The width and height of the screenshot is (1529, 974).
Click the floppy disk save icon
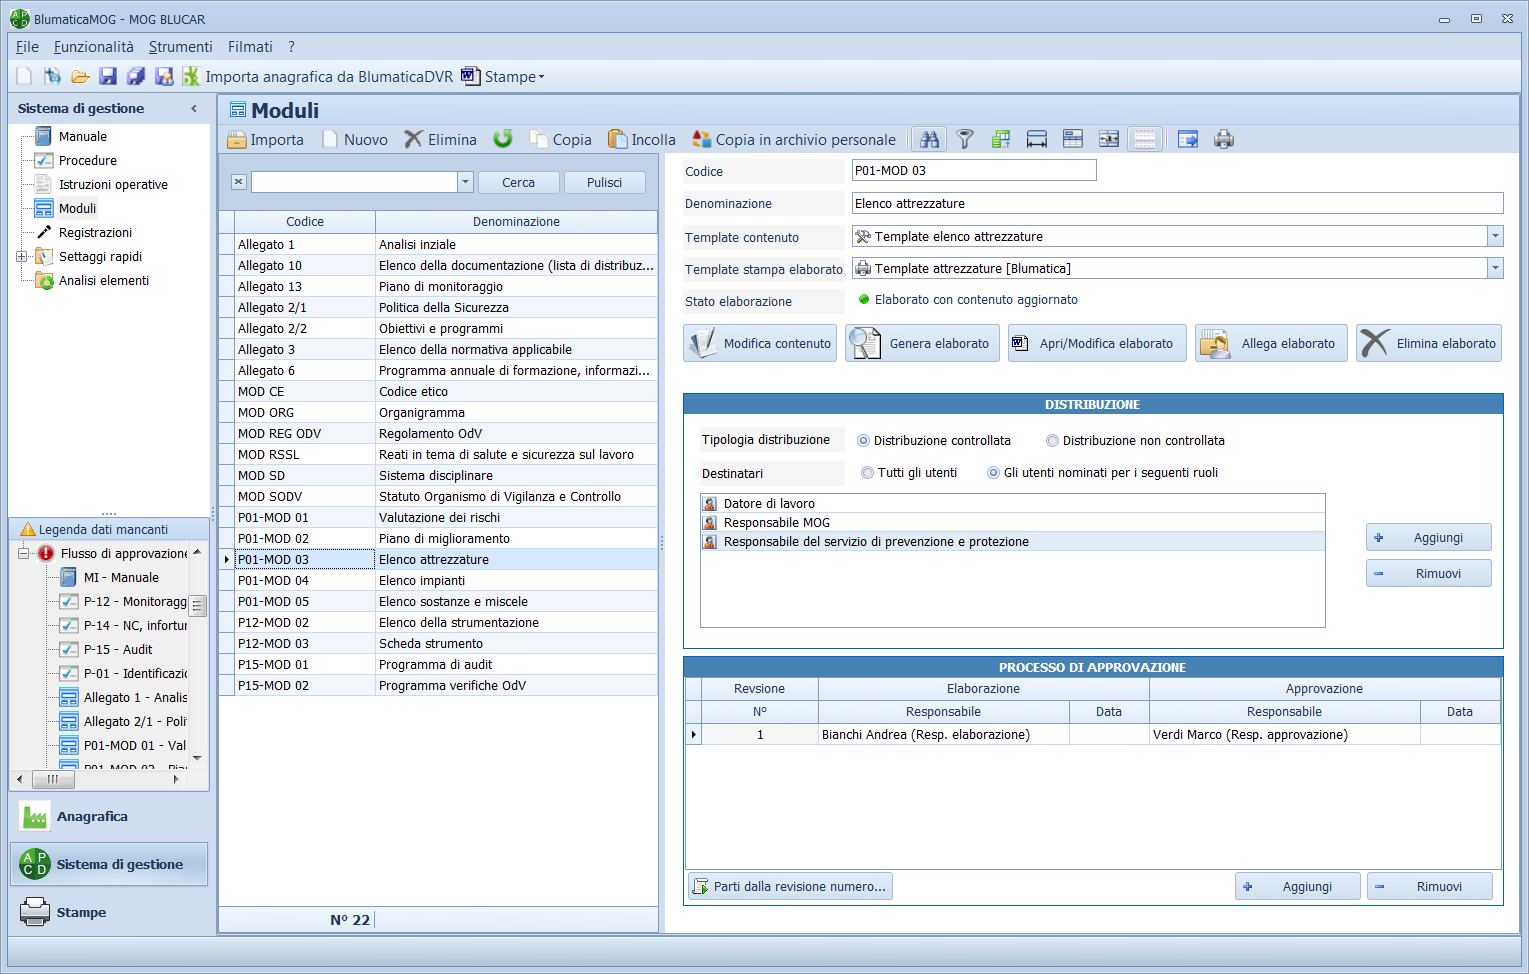pos(108,77)
